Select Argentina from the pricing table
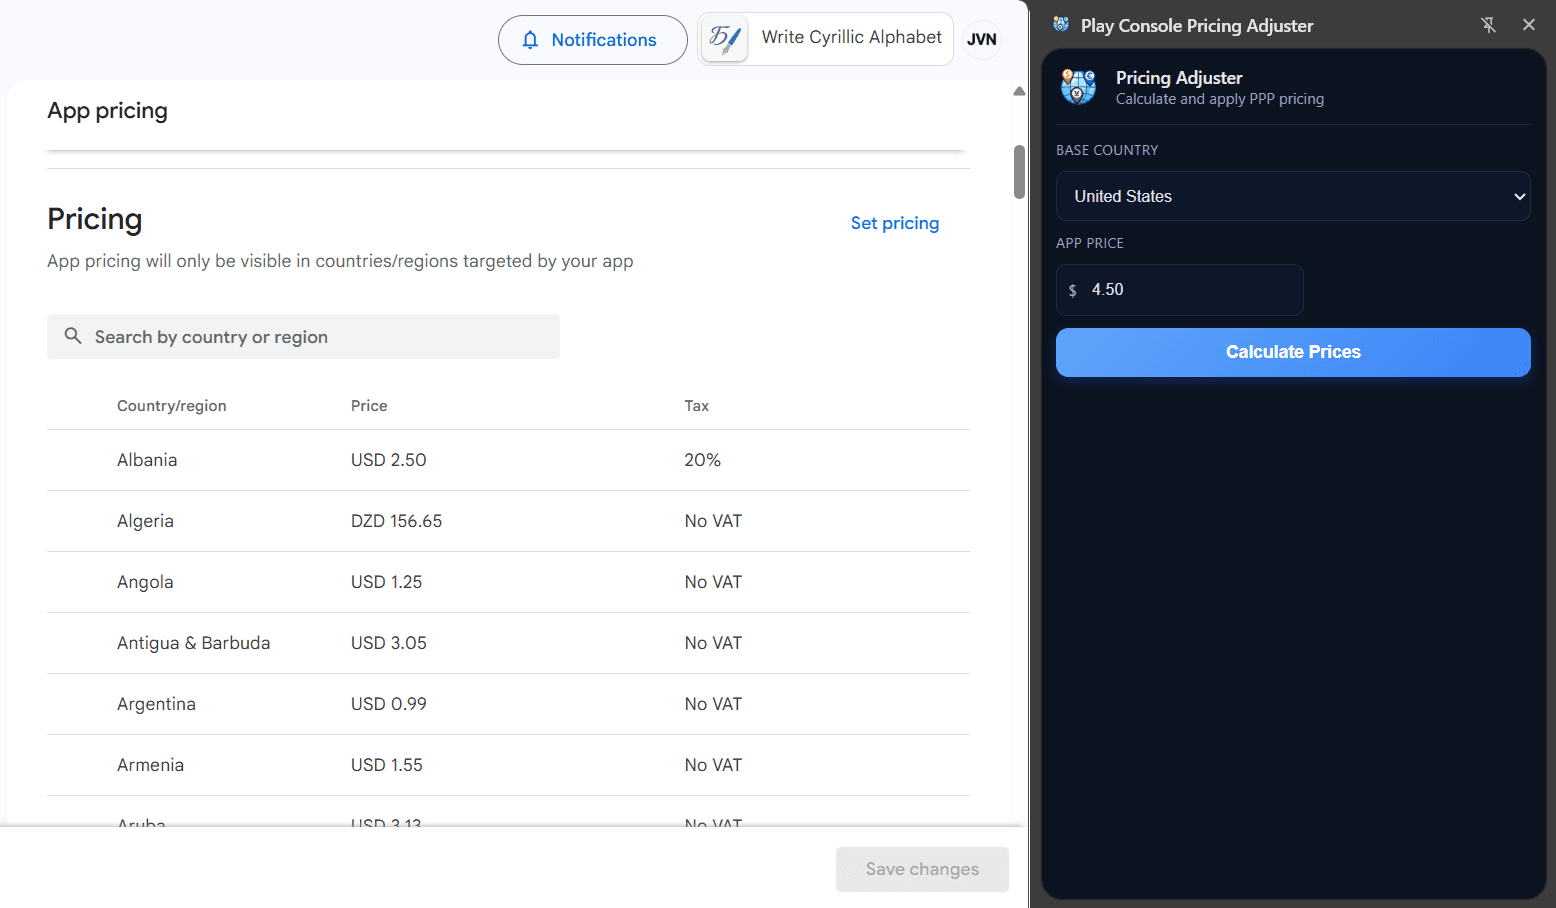Viewport: 1556px width, 908px height. click(156, 703)
